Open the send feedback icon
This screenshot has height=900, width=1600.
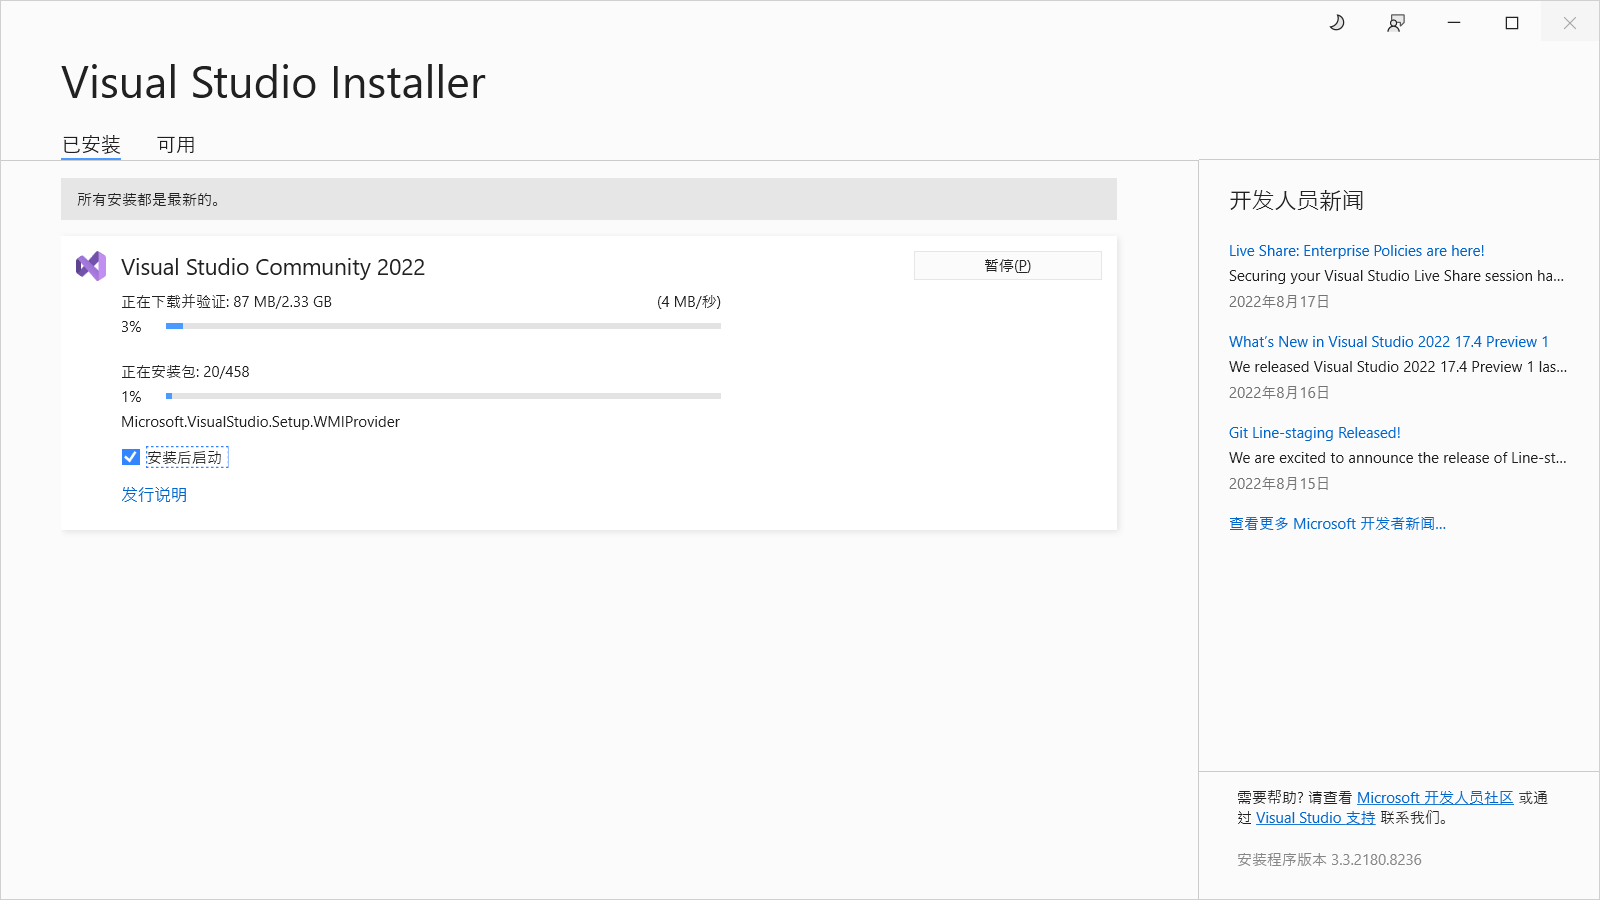click(x=1396, y=23)
